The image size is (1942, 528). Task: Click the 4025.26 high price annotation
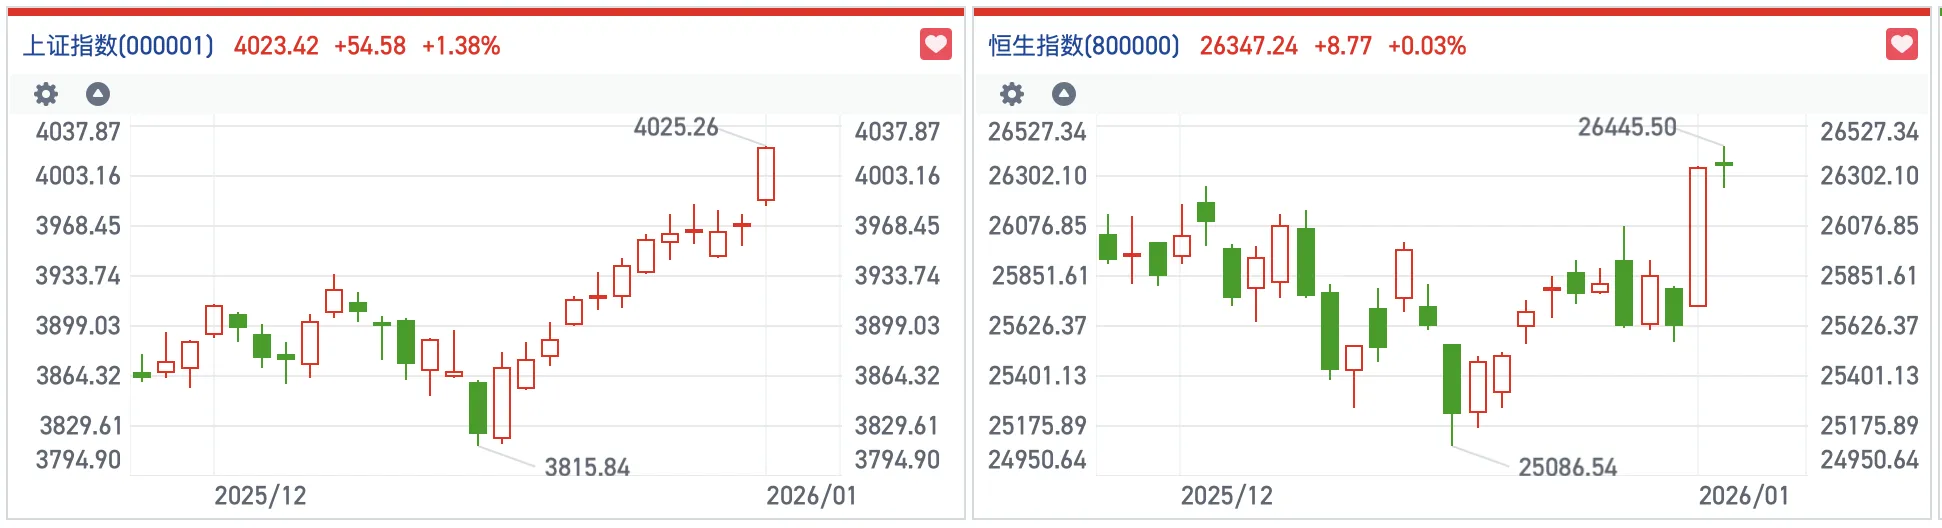tap(676, 127)
